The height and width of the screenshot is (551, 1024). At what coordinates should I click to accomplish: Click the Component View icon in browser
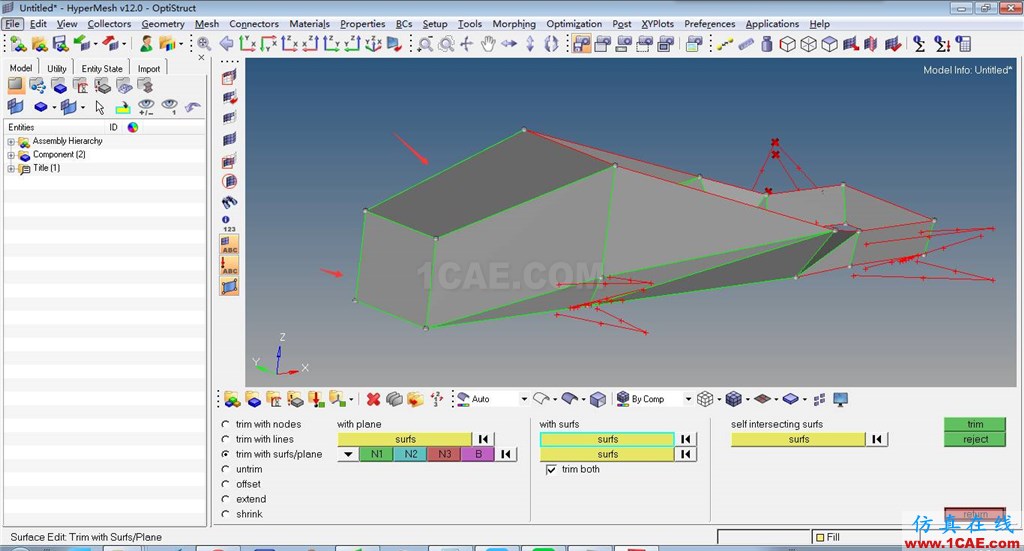[x=59, y=86]
